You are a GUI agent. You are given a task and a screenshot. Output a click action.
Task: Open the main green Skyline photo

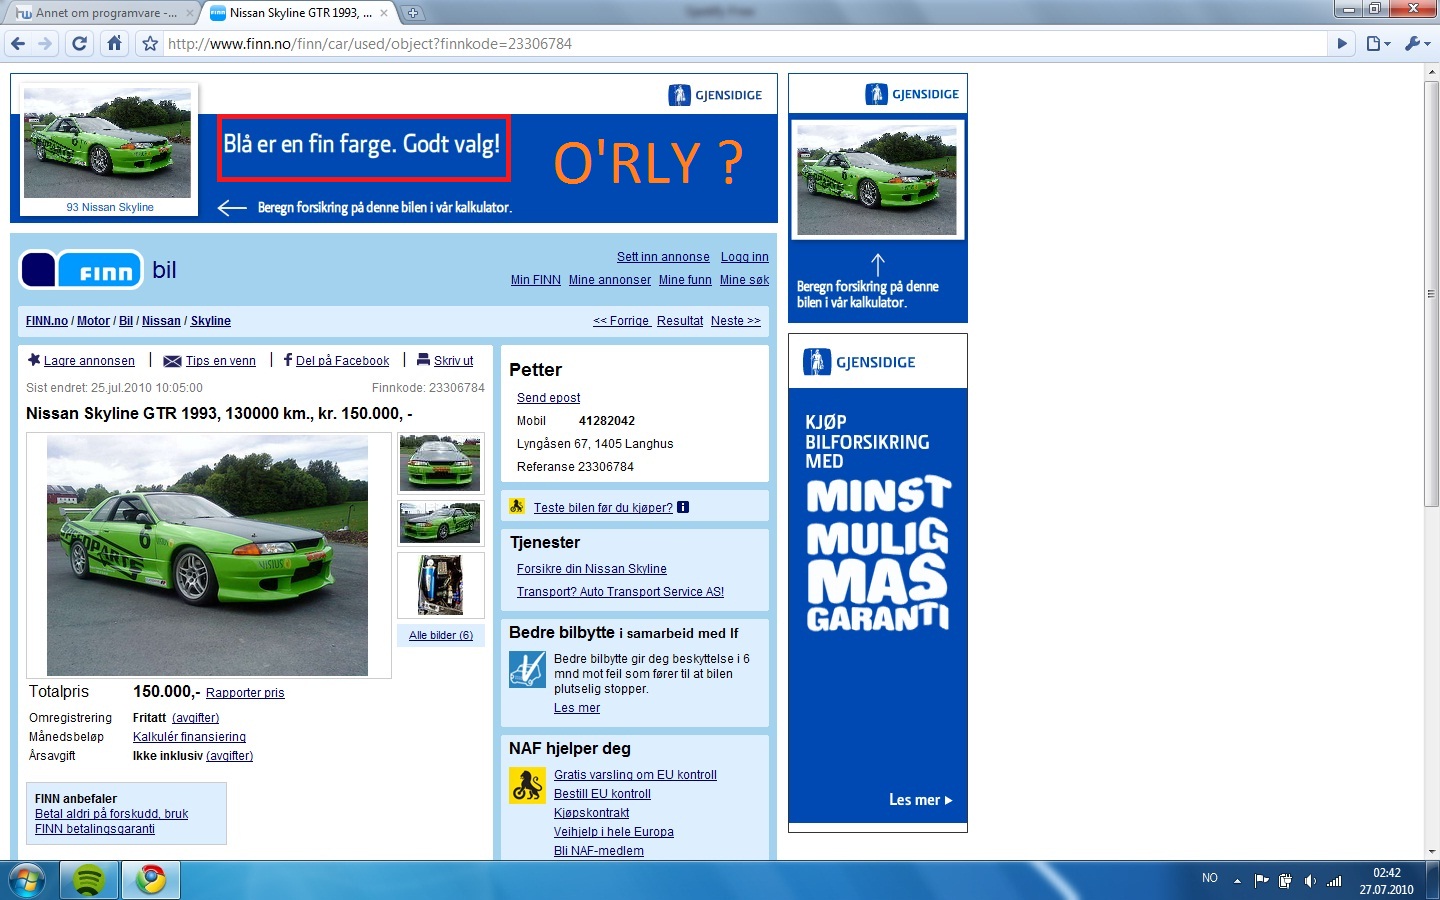(207, 555)
